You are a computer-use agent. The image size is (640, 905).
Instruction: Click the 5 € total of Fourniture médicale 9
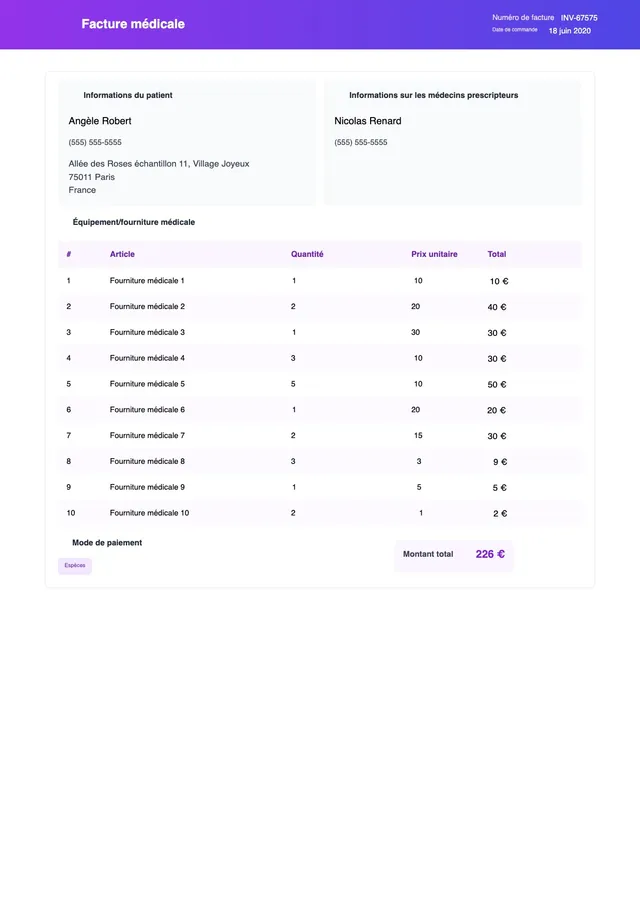click(x=500, y=488)
